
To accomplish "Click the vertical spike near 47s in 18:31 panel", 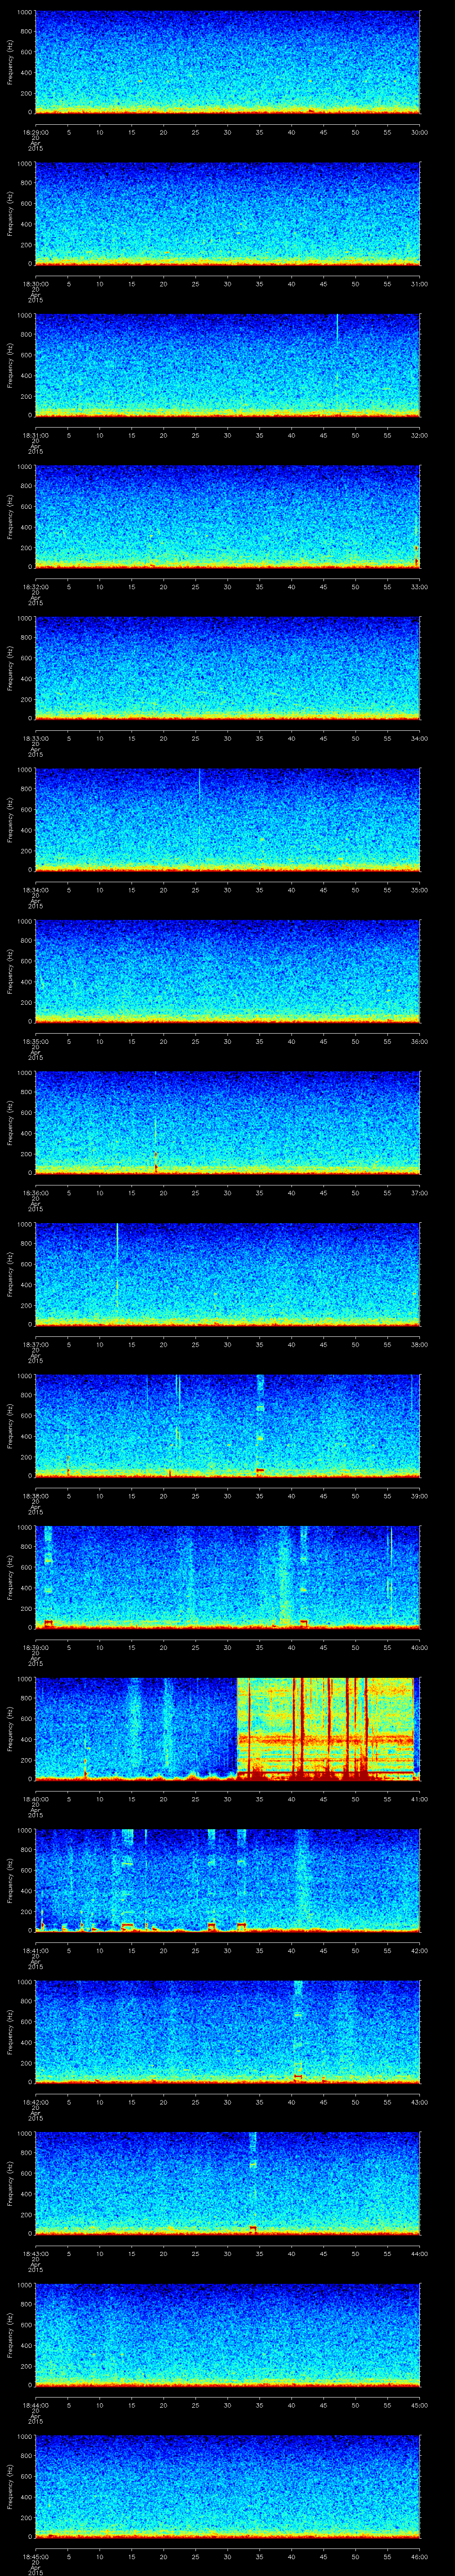I will coord(337,330).
